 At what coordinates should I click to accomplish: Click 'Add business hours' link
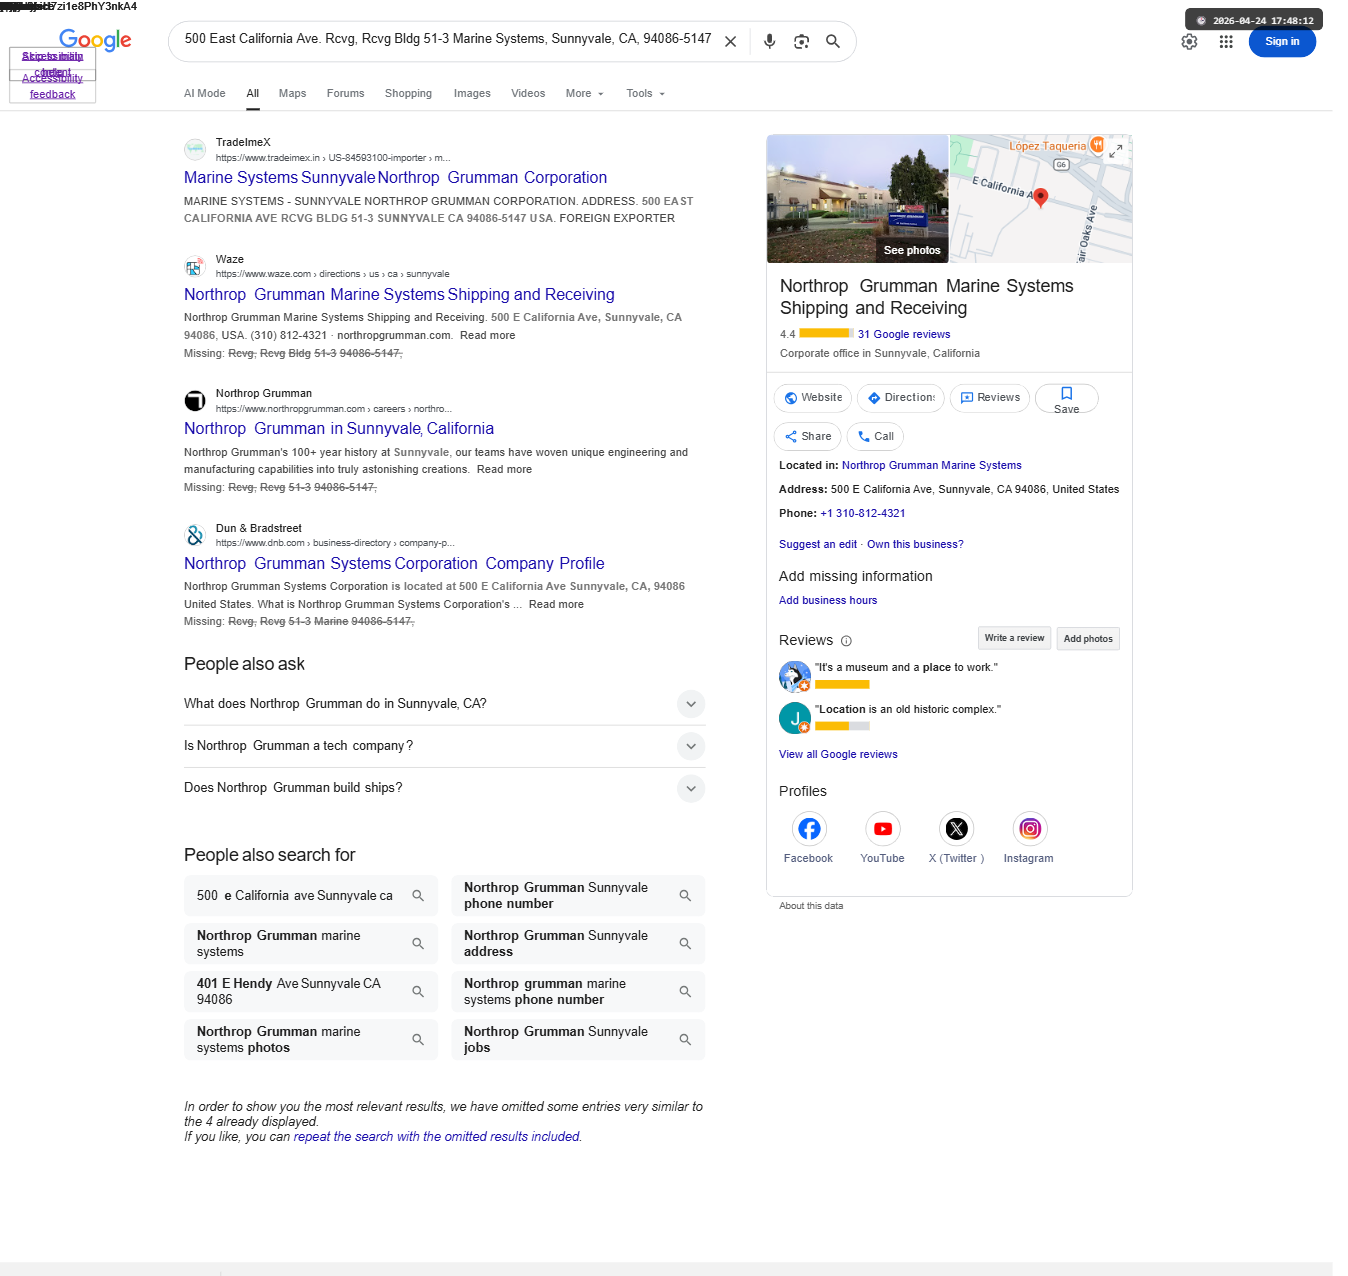point(828,601)
